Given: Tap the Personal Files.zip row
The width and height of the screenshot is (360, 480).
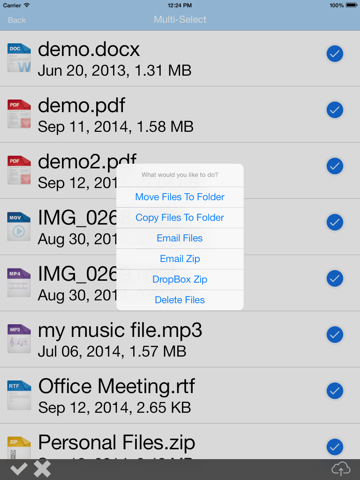Looking at the screenshot, I should [x=180, y=442].
